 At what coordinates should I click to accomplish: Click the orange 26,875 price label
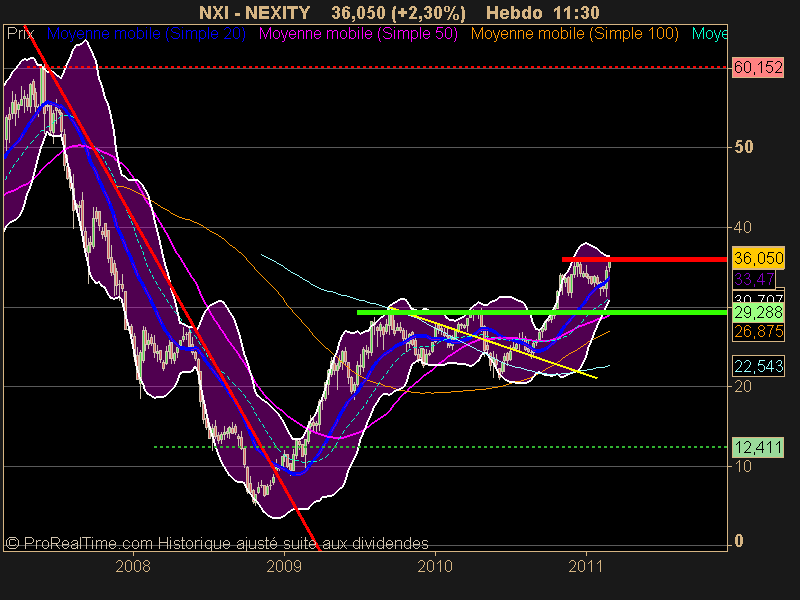tap(758, 332)
